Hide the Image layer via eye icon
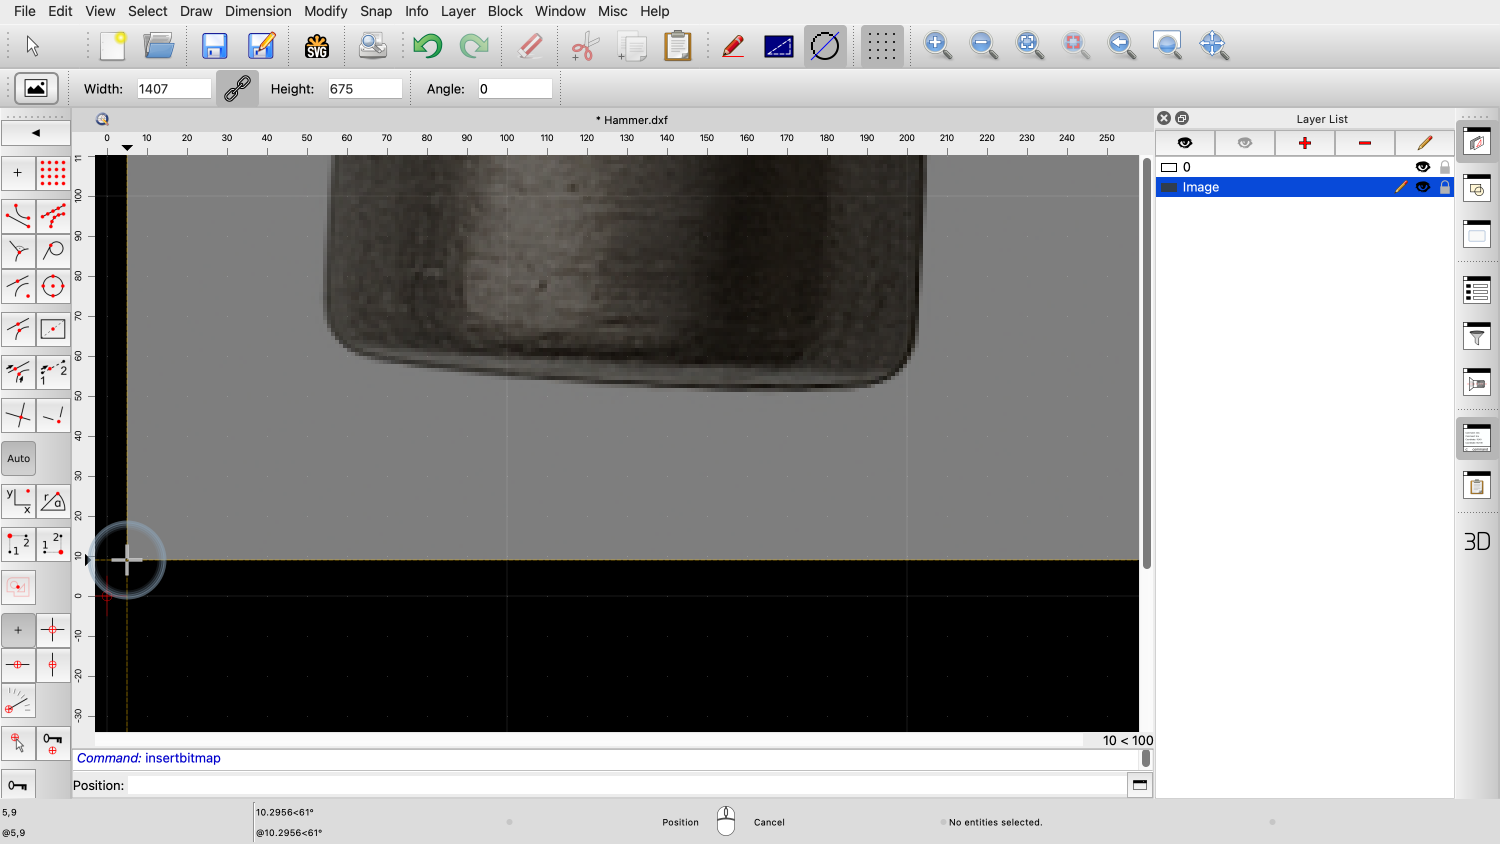The image size is (1500, 844). (1423, 187)
